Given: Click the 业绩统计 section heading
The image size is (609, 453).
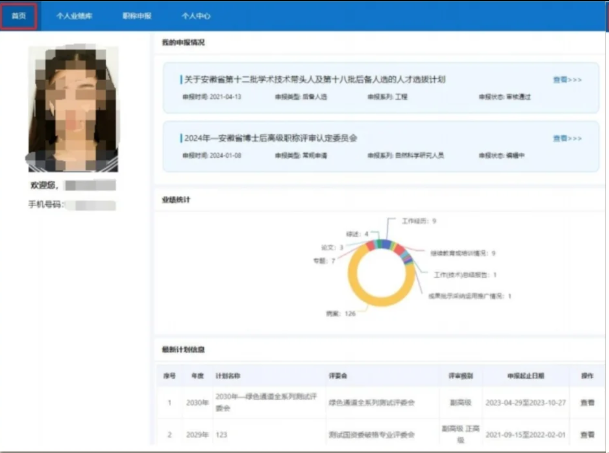Looking at the screenshot, I should tap(176, 200).
